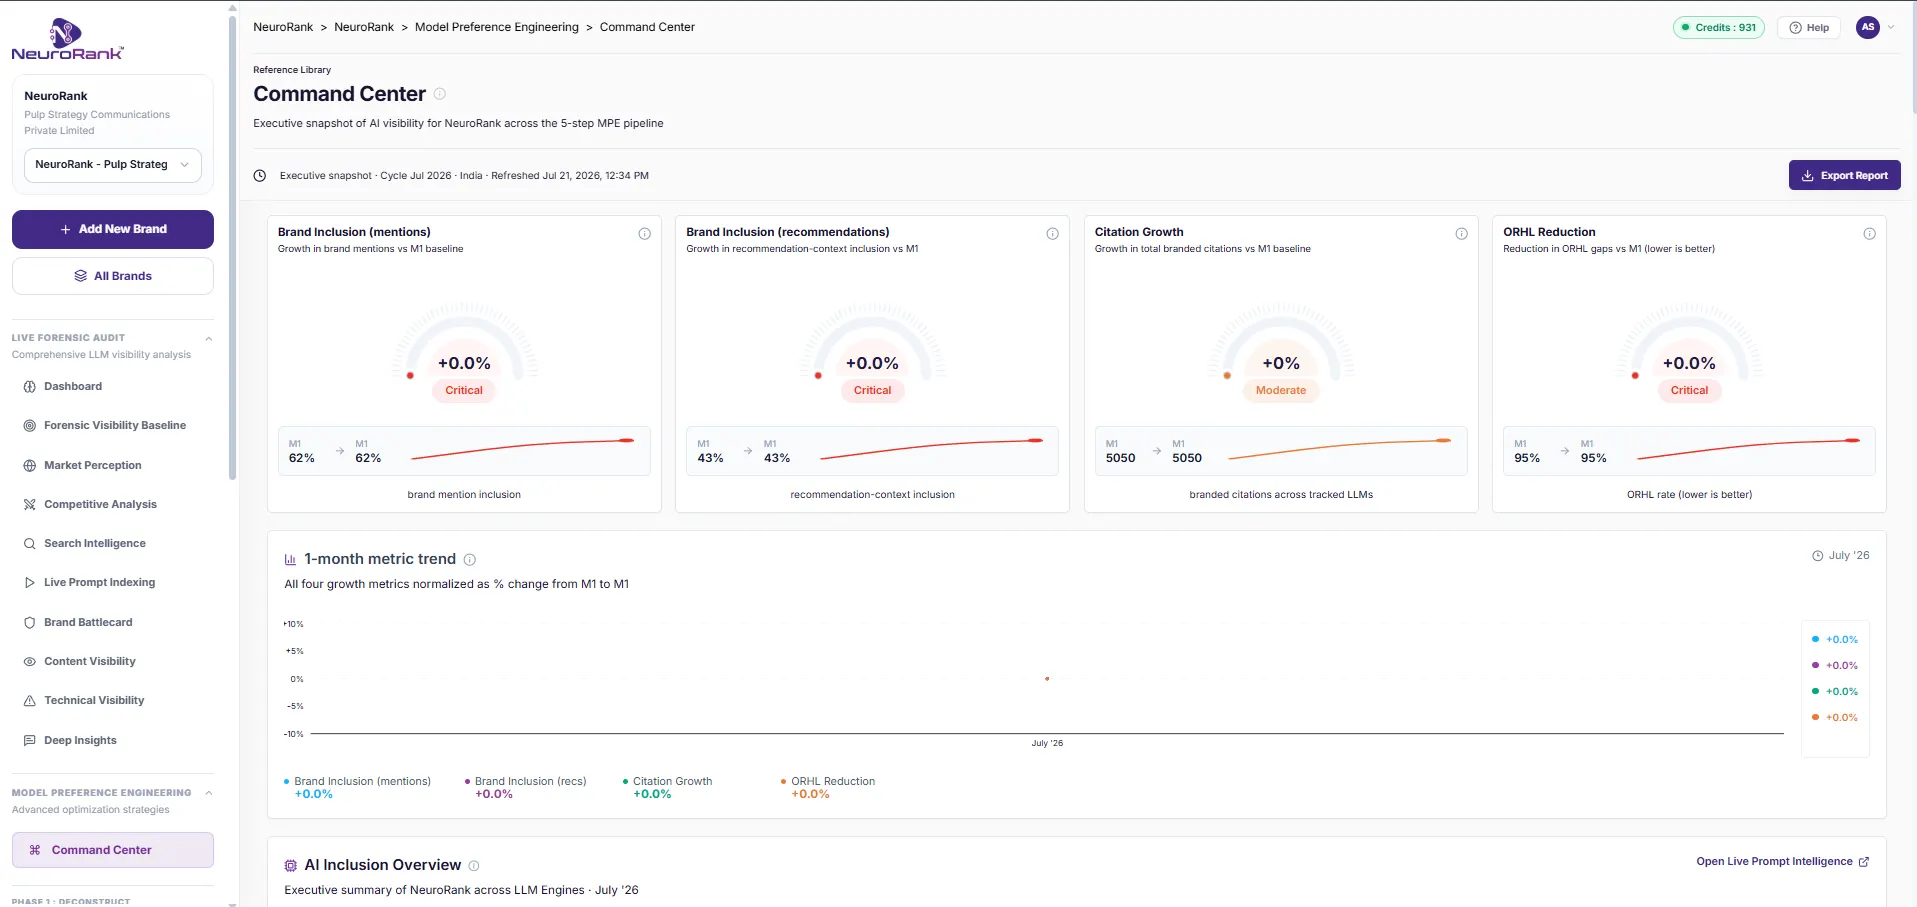Image resolution: width=1917 pixels, height=907 pixels.
Task: Open the Dashboard icon in sidebar
Action: [x=30, y=387]
